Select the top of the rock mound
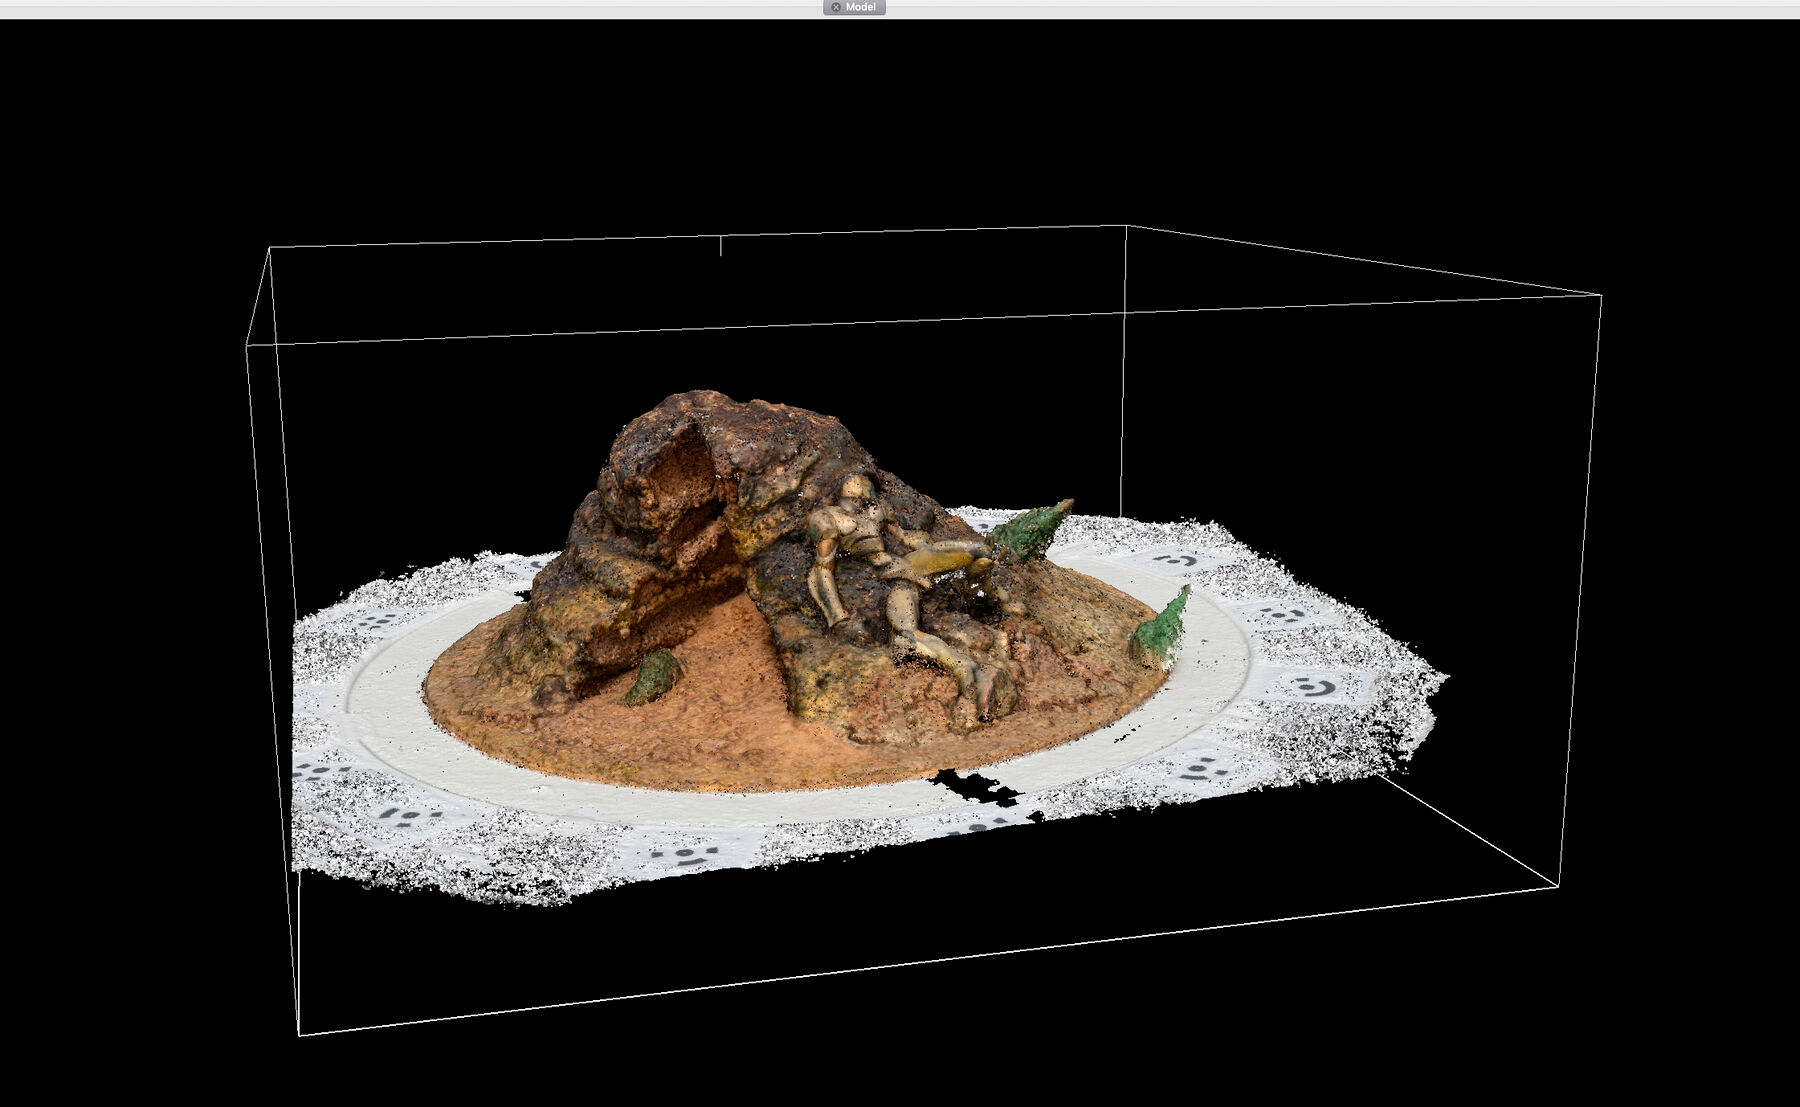Viewport: 1800px width, 1107px height. tap(720, 405)
